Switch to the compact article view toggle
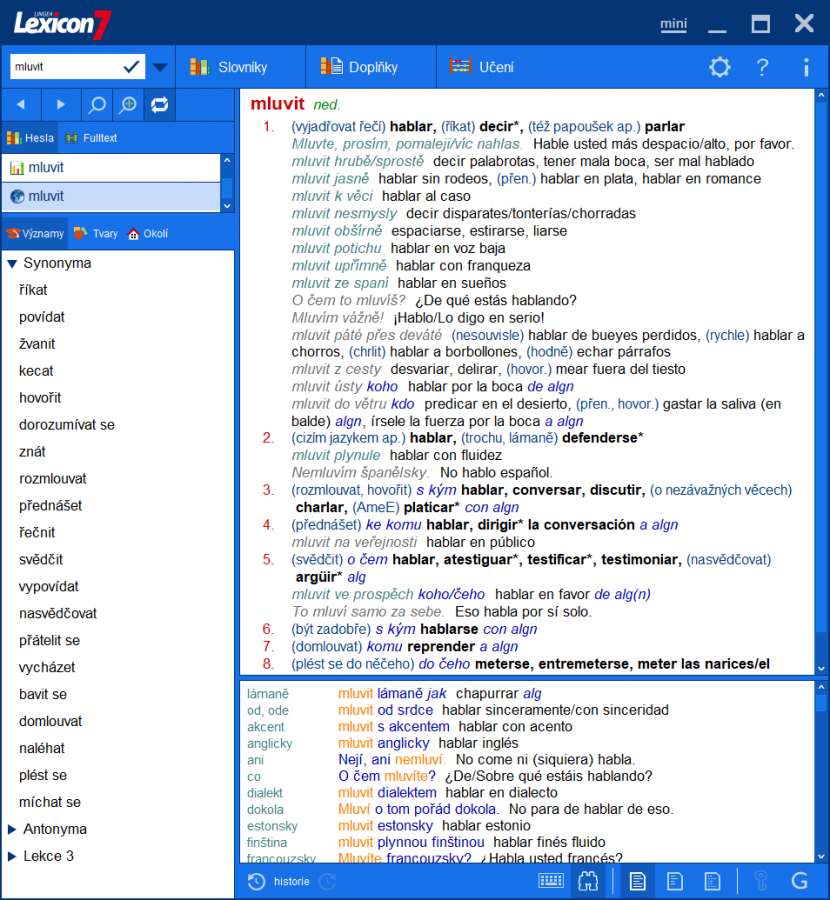 pyautogui.click(x=675, y=881)
